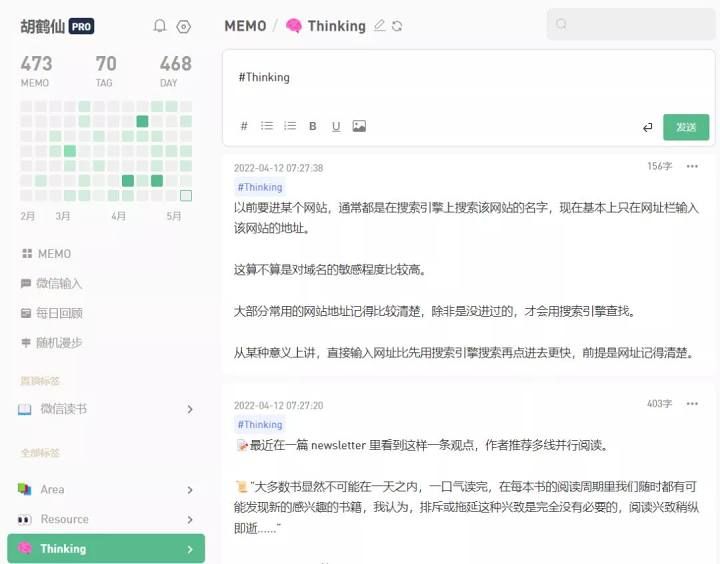Viewport: 720px width, 564px height.
Task: Click the outlined current-day heatmap cell
Action: tap(186, 196)
